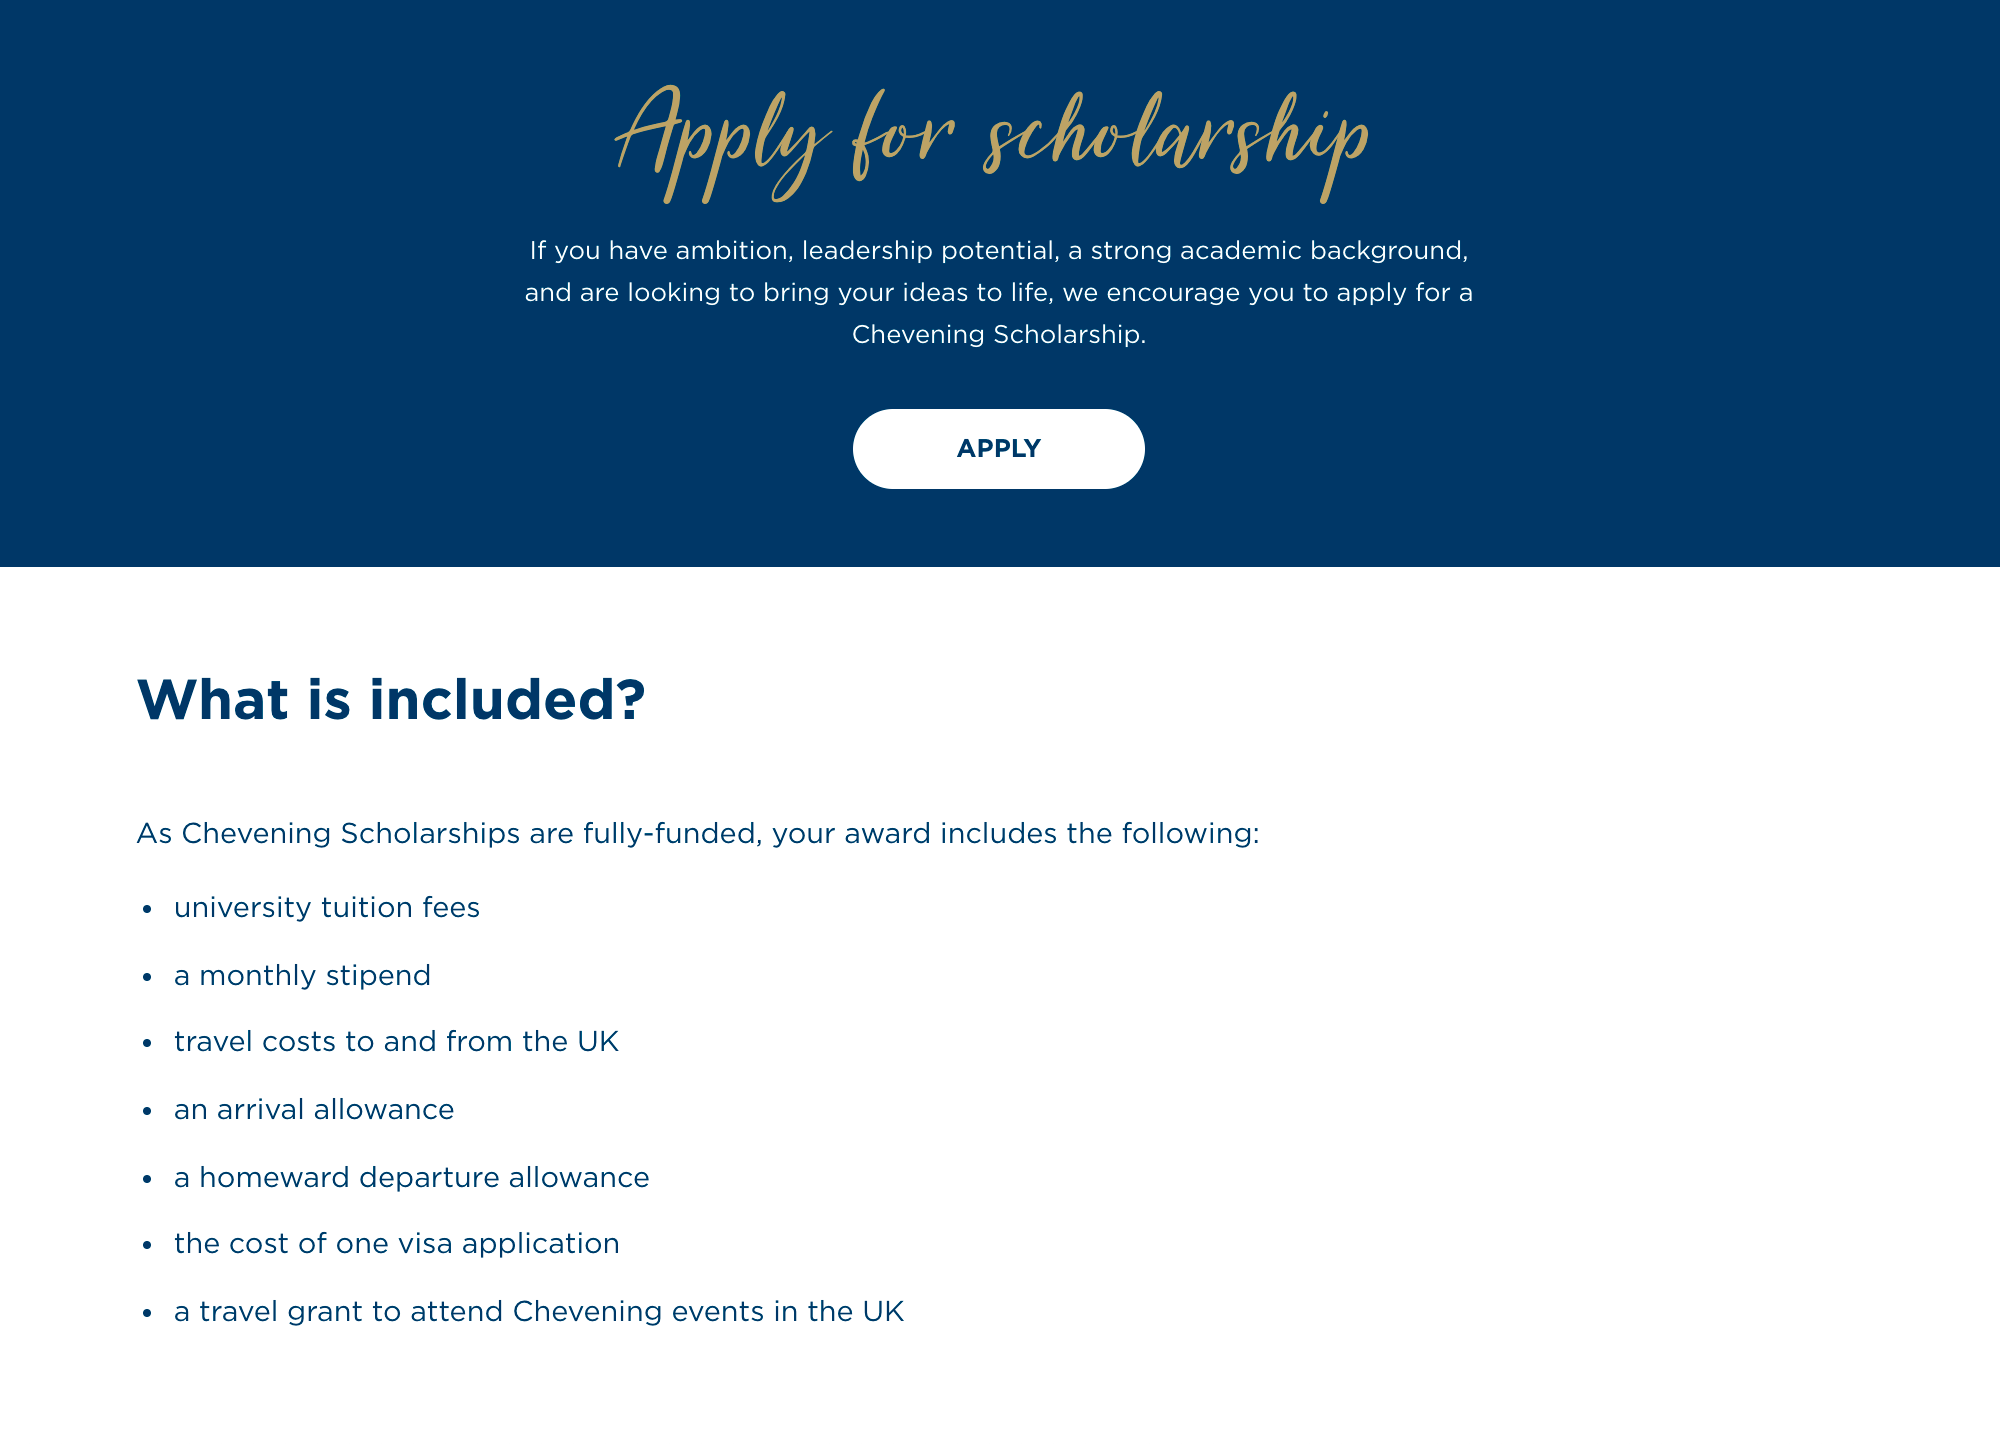The height and width of the screenshot is (1444, 2000).
Task: Click the bullet beside 'the cost of one visa application'
Action: pyautogui.click(x=147, y=1245)
